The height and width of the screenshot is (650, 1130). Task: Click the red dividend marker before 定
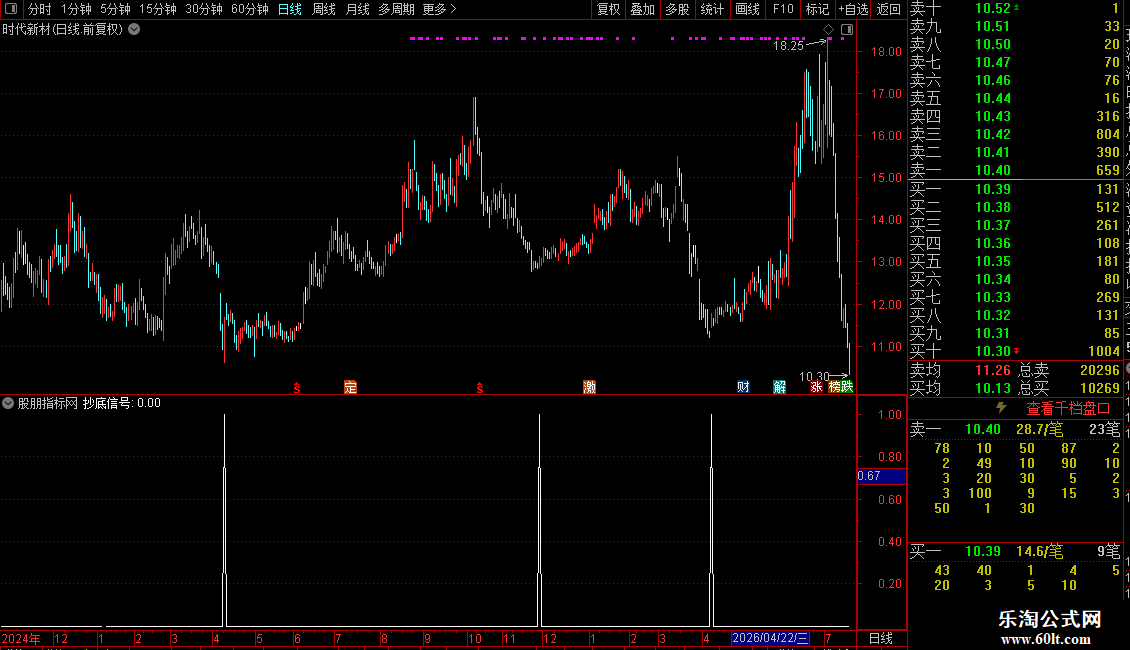(297, 388)
